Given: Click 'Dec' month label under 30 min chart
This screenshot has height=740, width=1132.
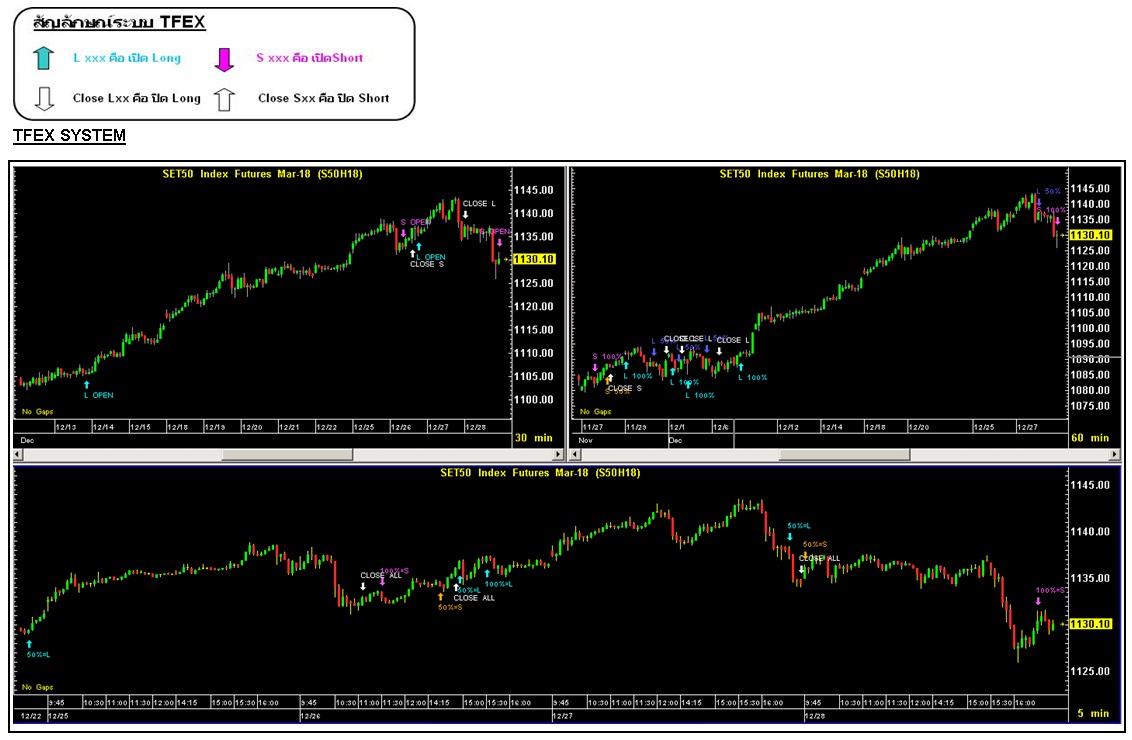Looking at the screenshot, I should (x=27, y=440).
